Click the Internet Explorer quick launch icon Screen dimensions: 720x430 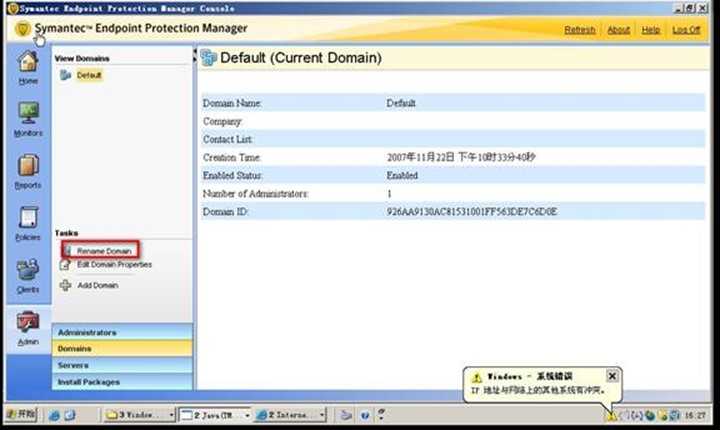tap(54, 415)
